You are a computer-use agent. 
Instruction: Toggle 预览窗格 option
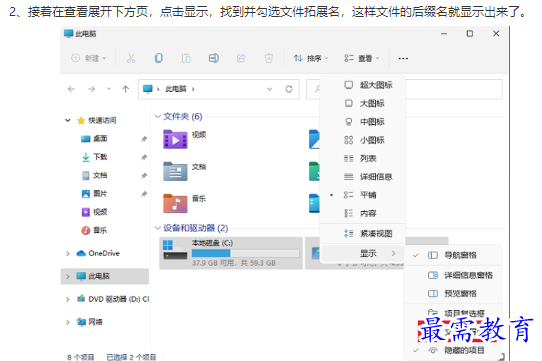[452, 294]
